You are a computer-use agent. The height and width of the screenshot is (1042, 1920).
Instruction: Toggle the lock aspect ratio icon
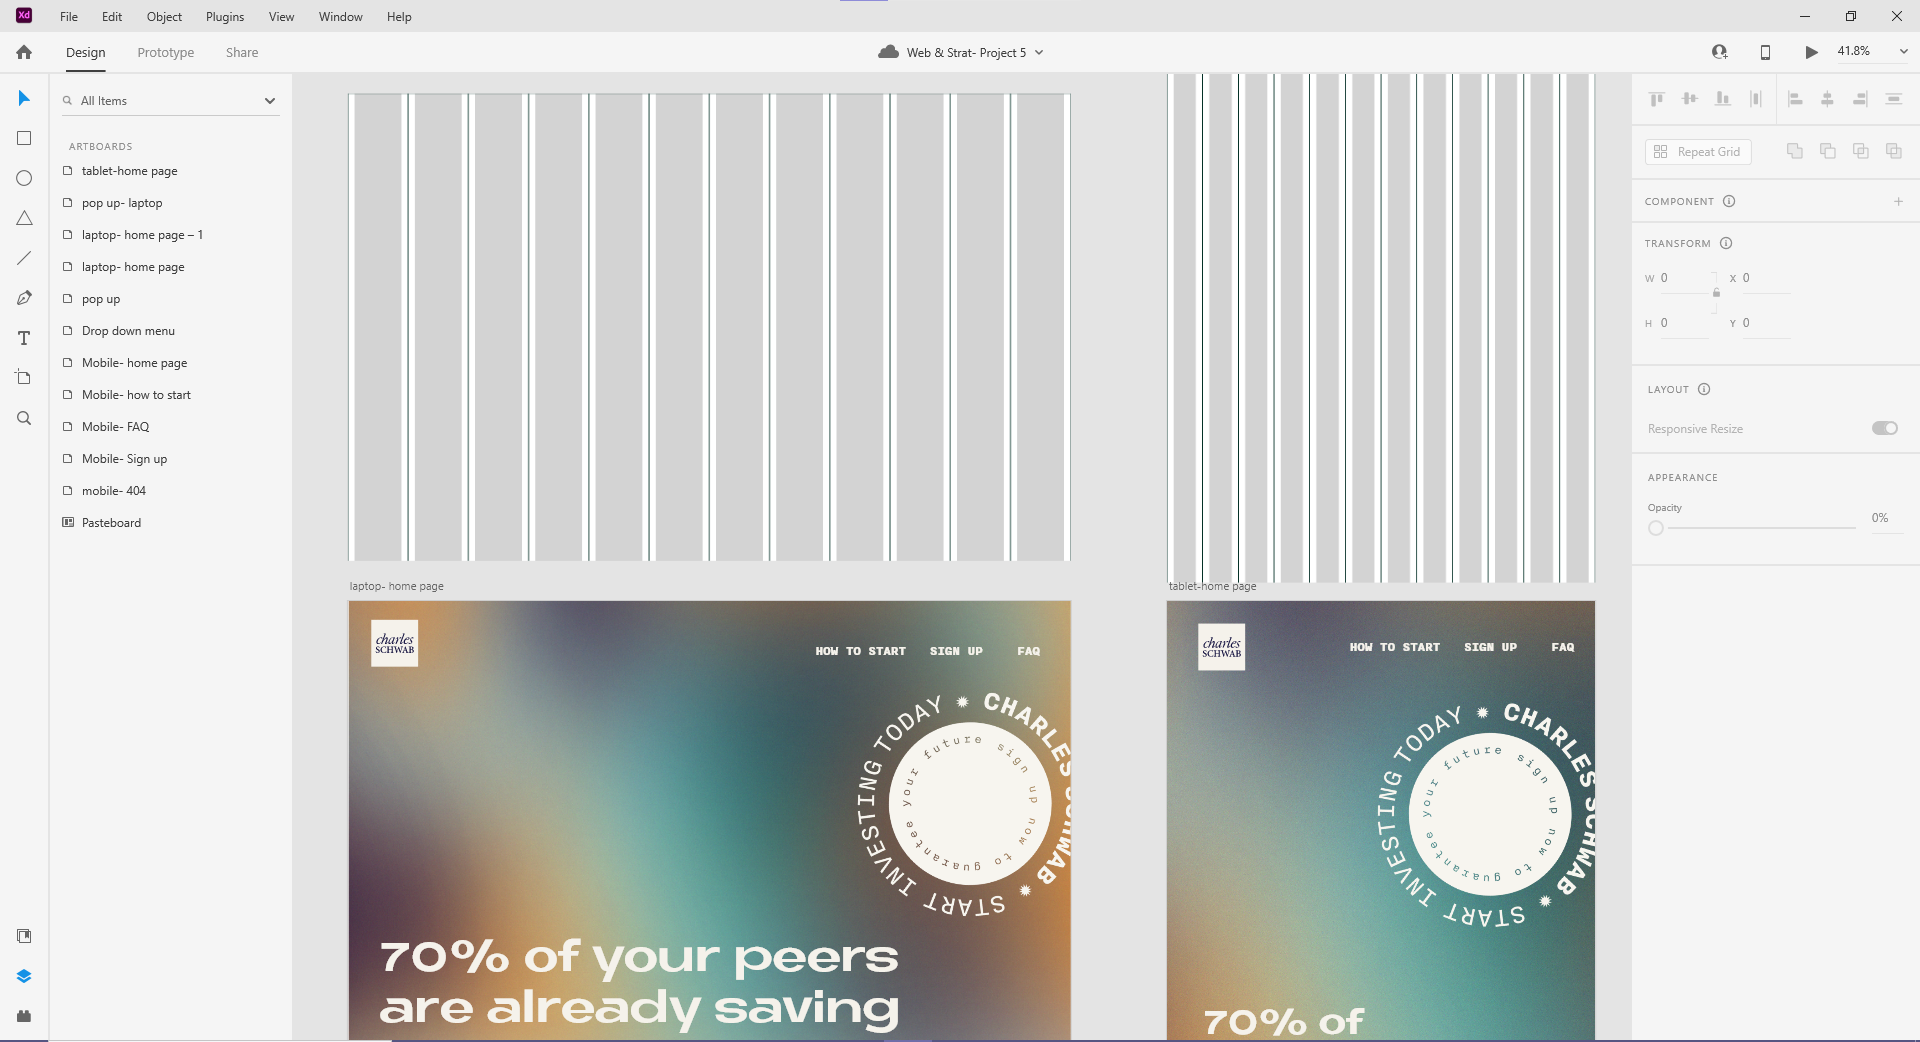[x=1716, y=292]
